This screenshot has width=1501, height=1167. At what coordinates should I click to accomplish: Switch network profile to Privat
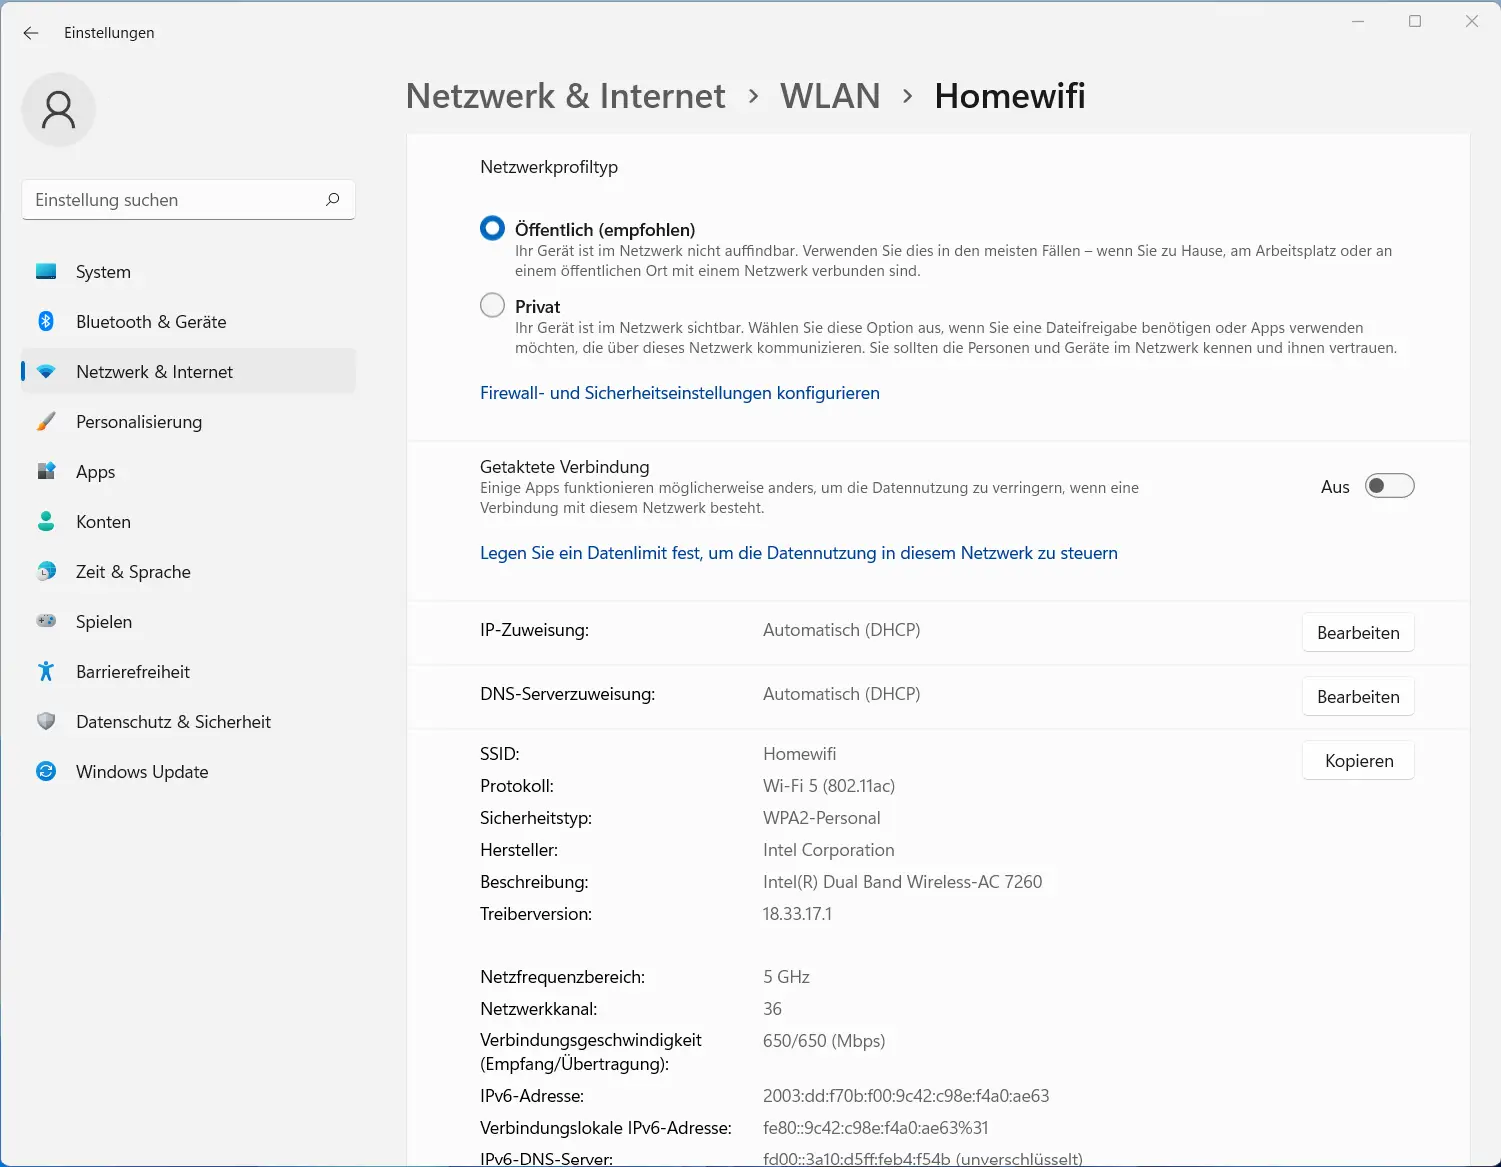[491, 305]
